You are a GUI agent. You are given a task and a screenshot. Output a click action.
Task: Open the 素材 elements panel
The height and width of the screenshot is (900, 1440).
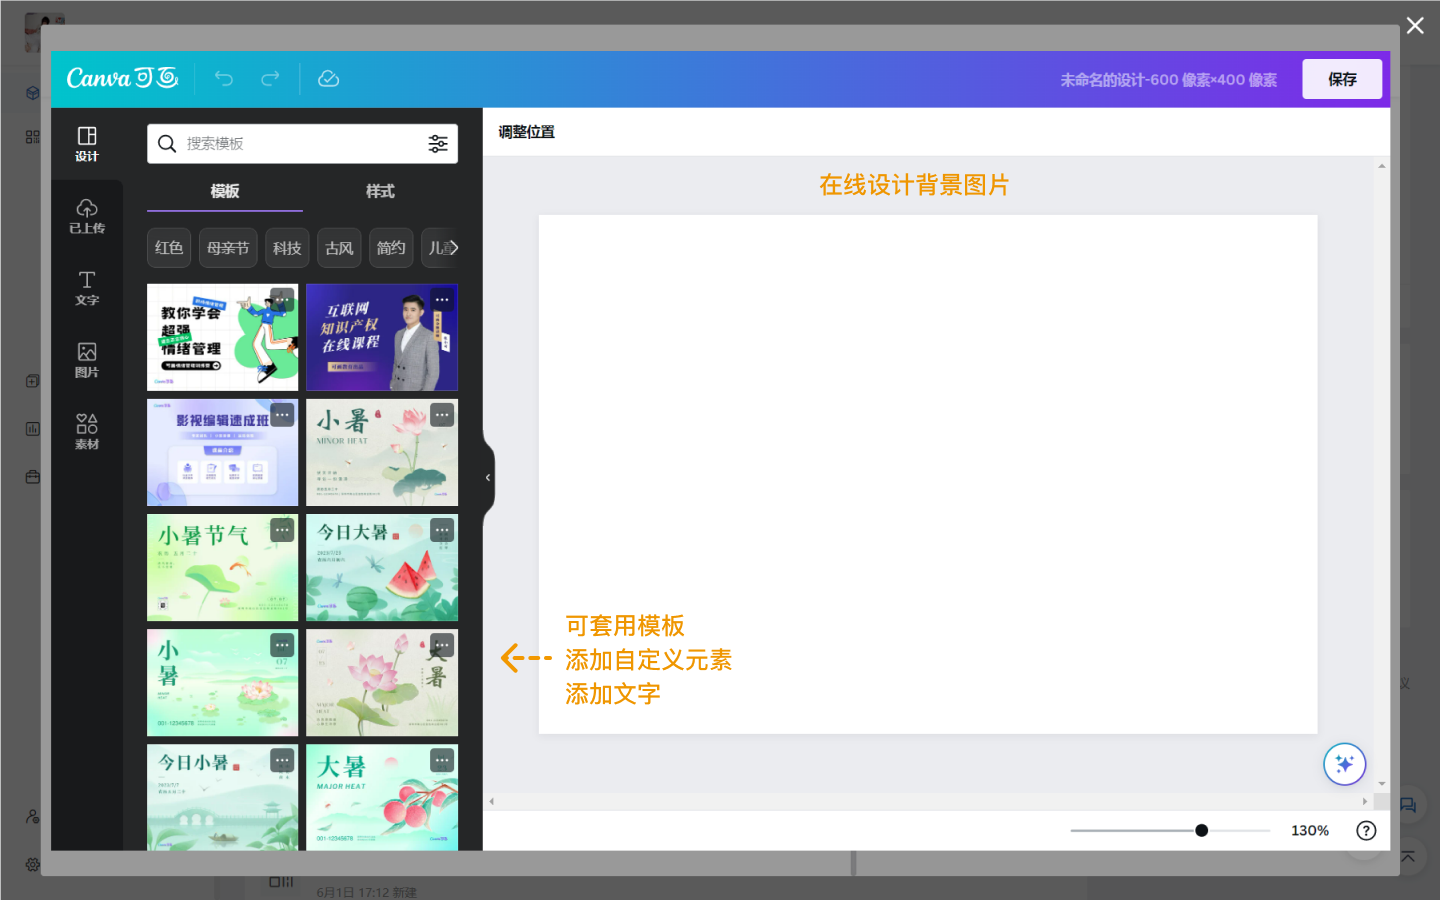pos(87,432)
